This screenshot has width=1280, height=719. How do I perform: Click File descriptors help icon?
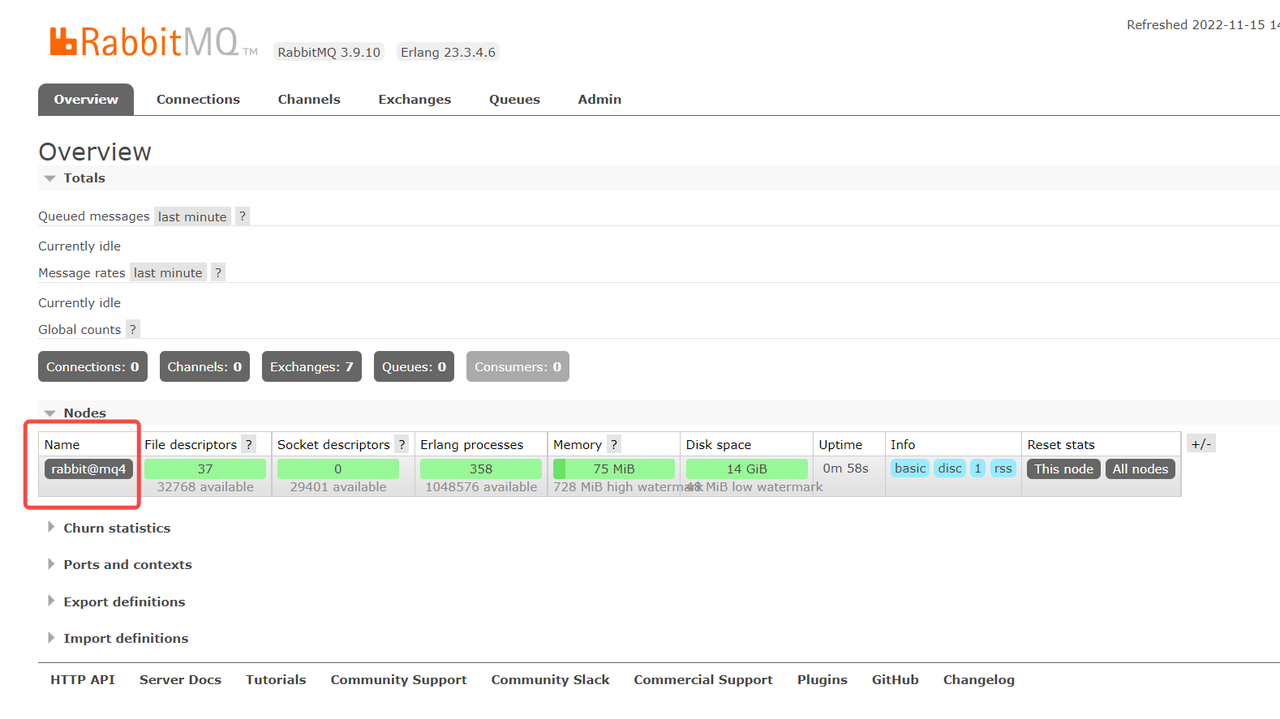(249, 445)
